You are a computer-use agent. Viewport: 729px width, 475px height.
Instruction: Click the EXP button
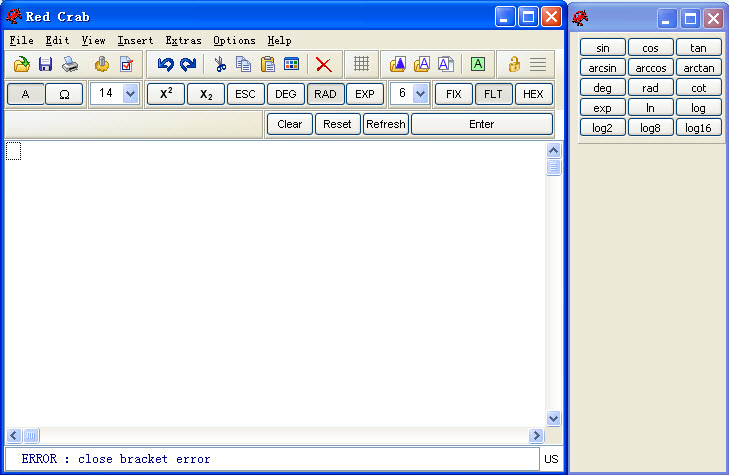point(365,94)
